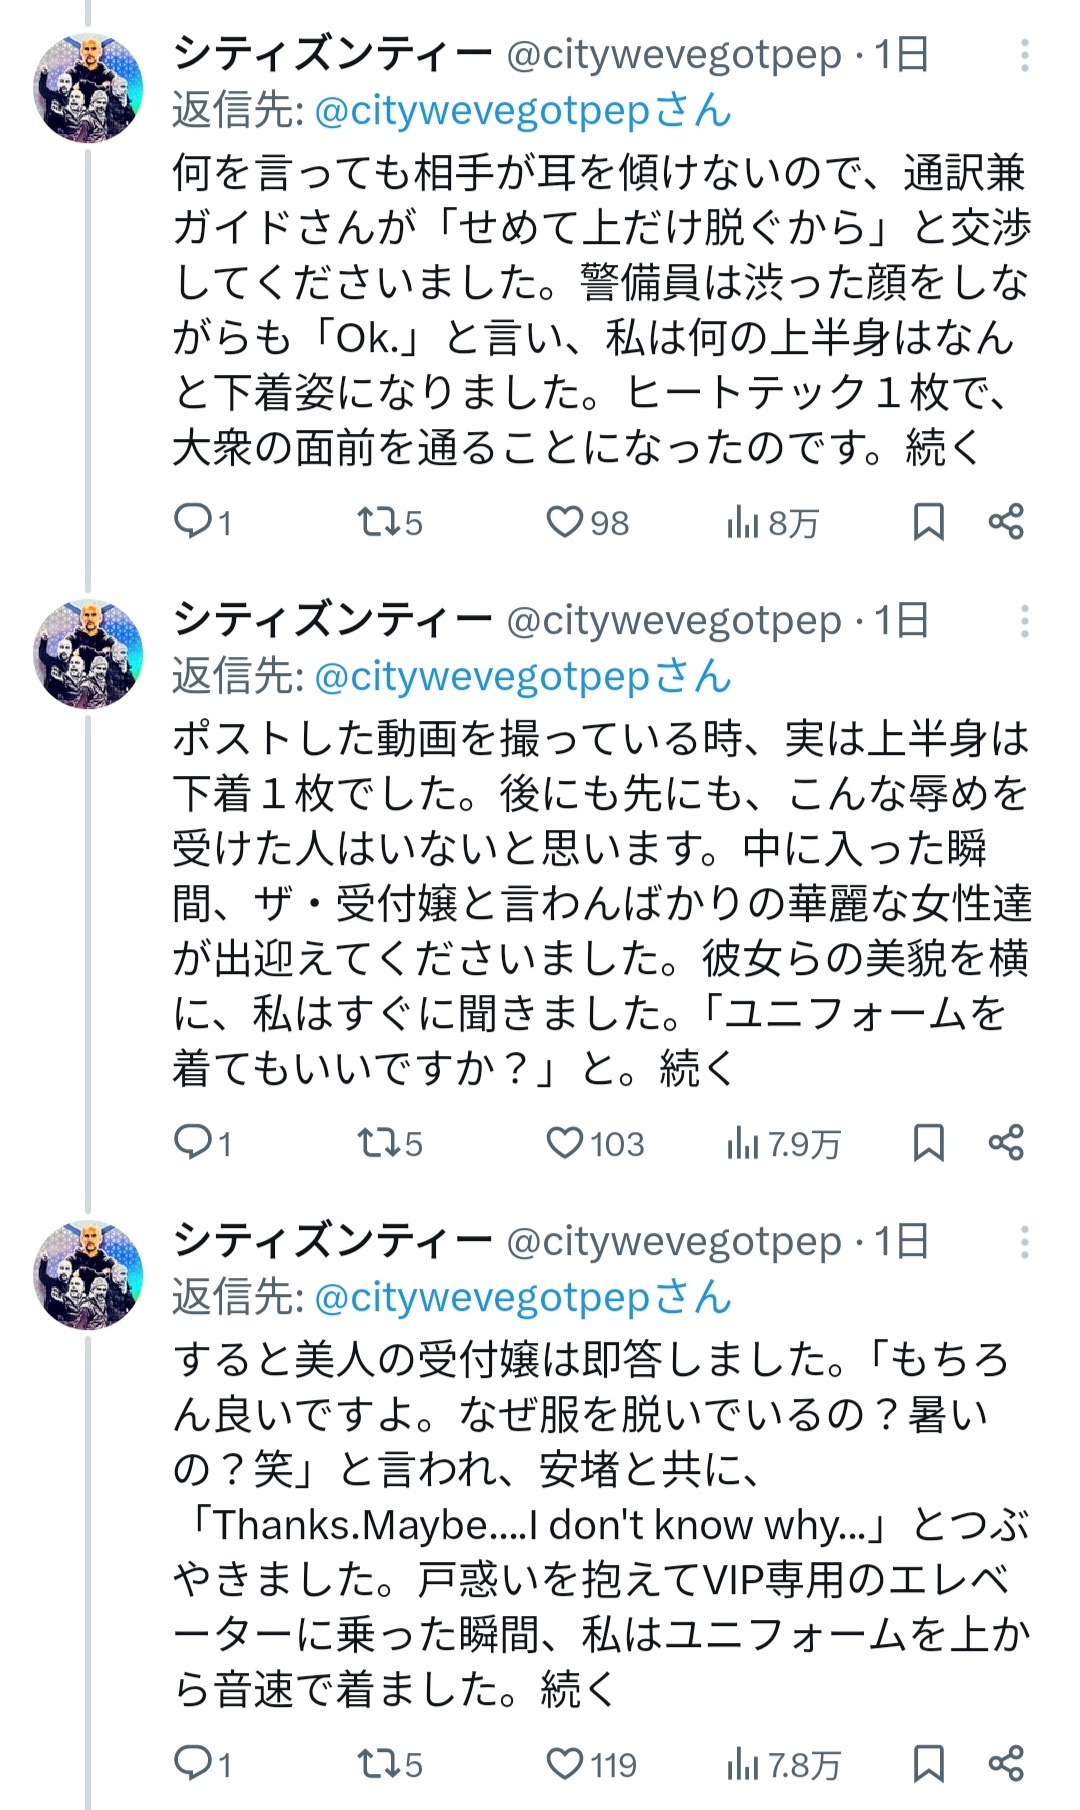Open @citywevegotpep reply-to link in third tweet
This screenshot has width=1080, height=1810.
coord(522,1298)
